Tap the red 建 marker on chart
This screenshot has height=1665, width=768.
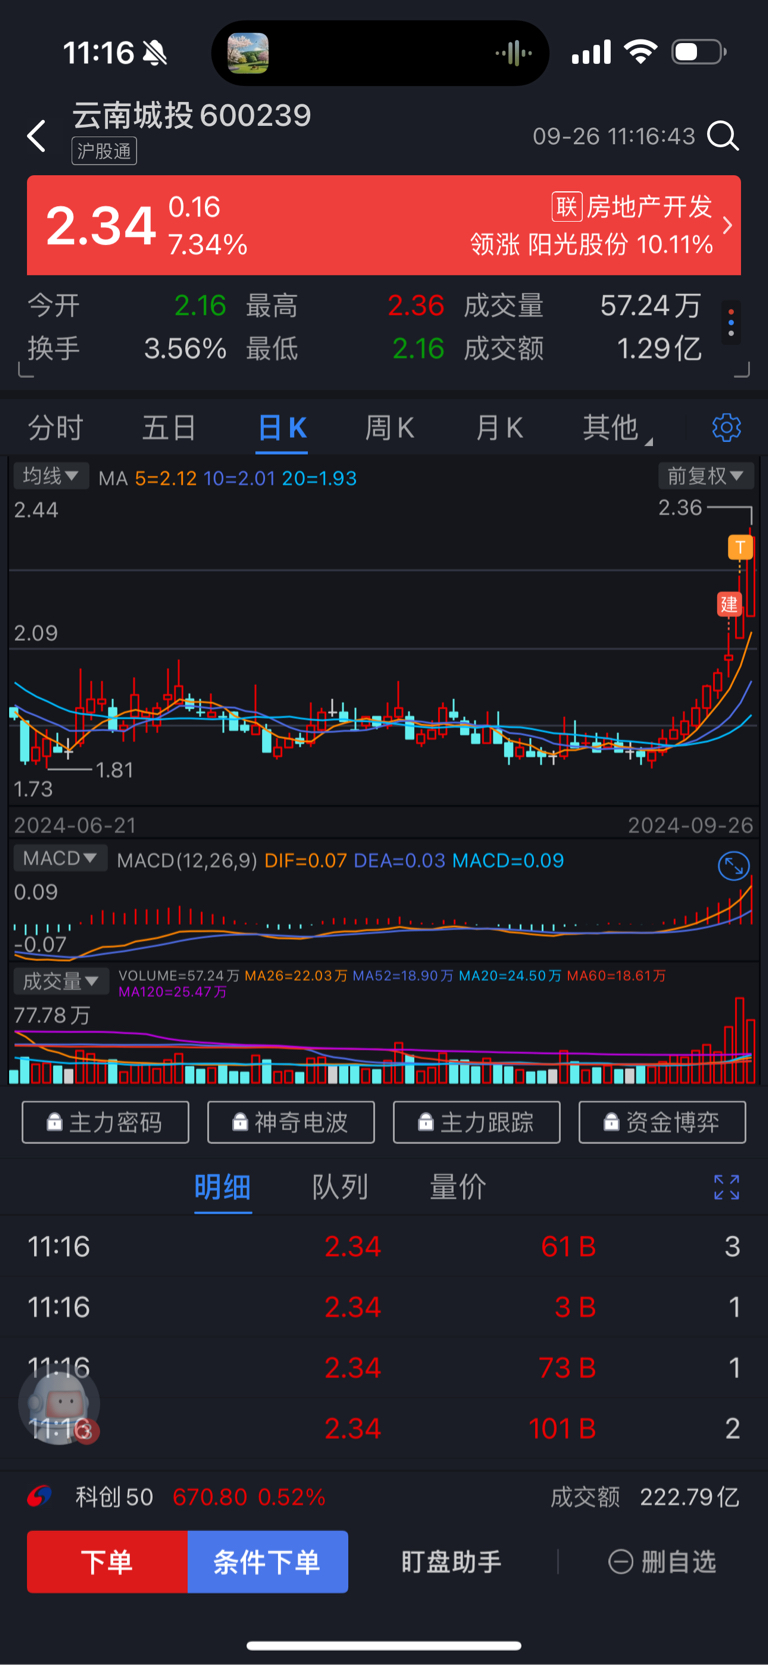729,604
